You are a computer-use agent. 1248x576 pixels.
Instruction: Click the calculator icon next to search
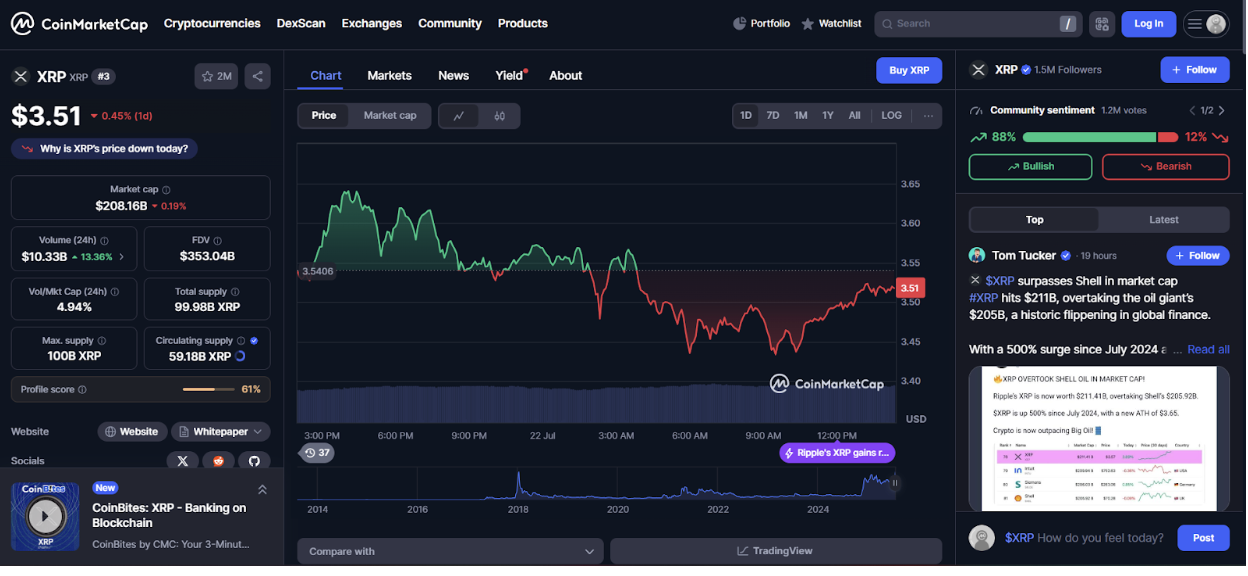pyautogui.click(x=1101, y=24)
